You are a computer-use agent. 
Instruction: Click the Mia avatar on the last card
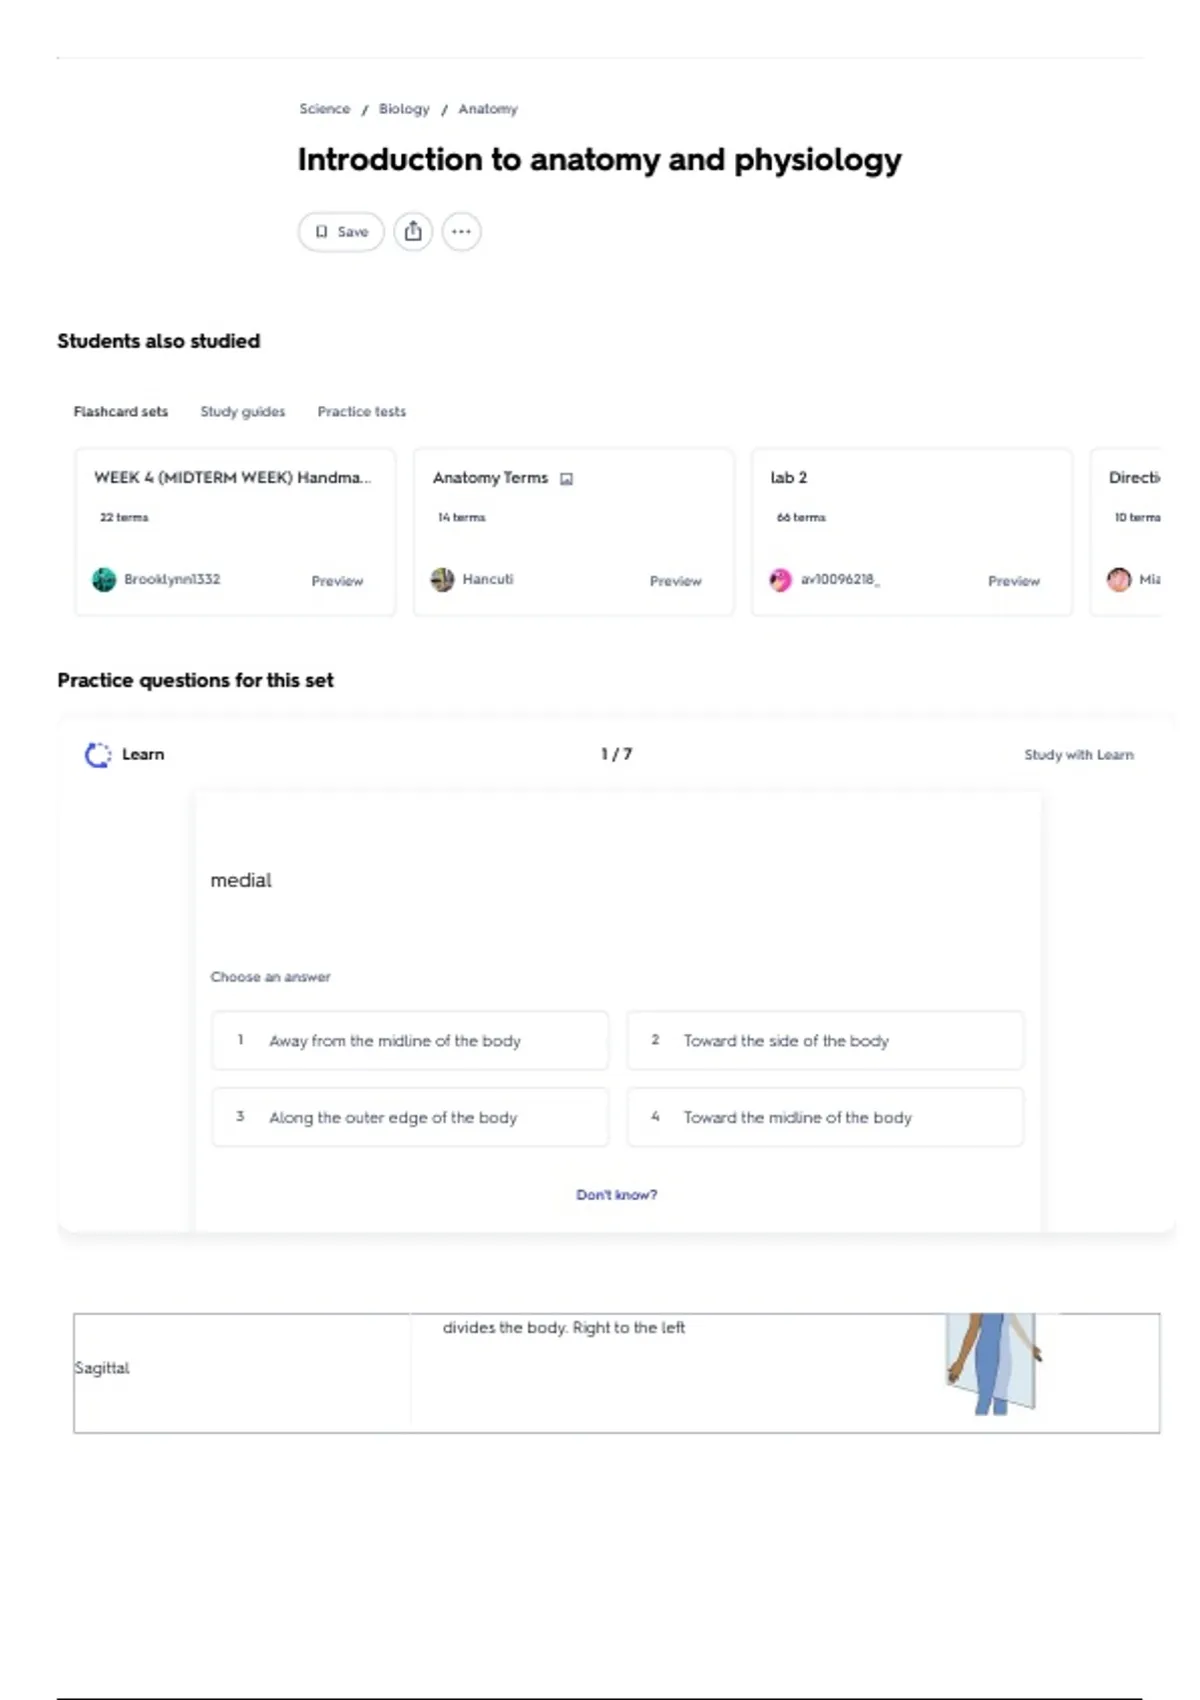pyautogui.click(x=1119, y=580)
